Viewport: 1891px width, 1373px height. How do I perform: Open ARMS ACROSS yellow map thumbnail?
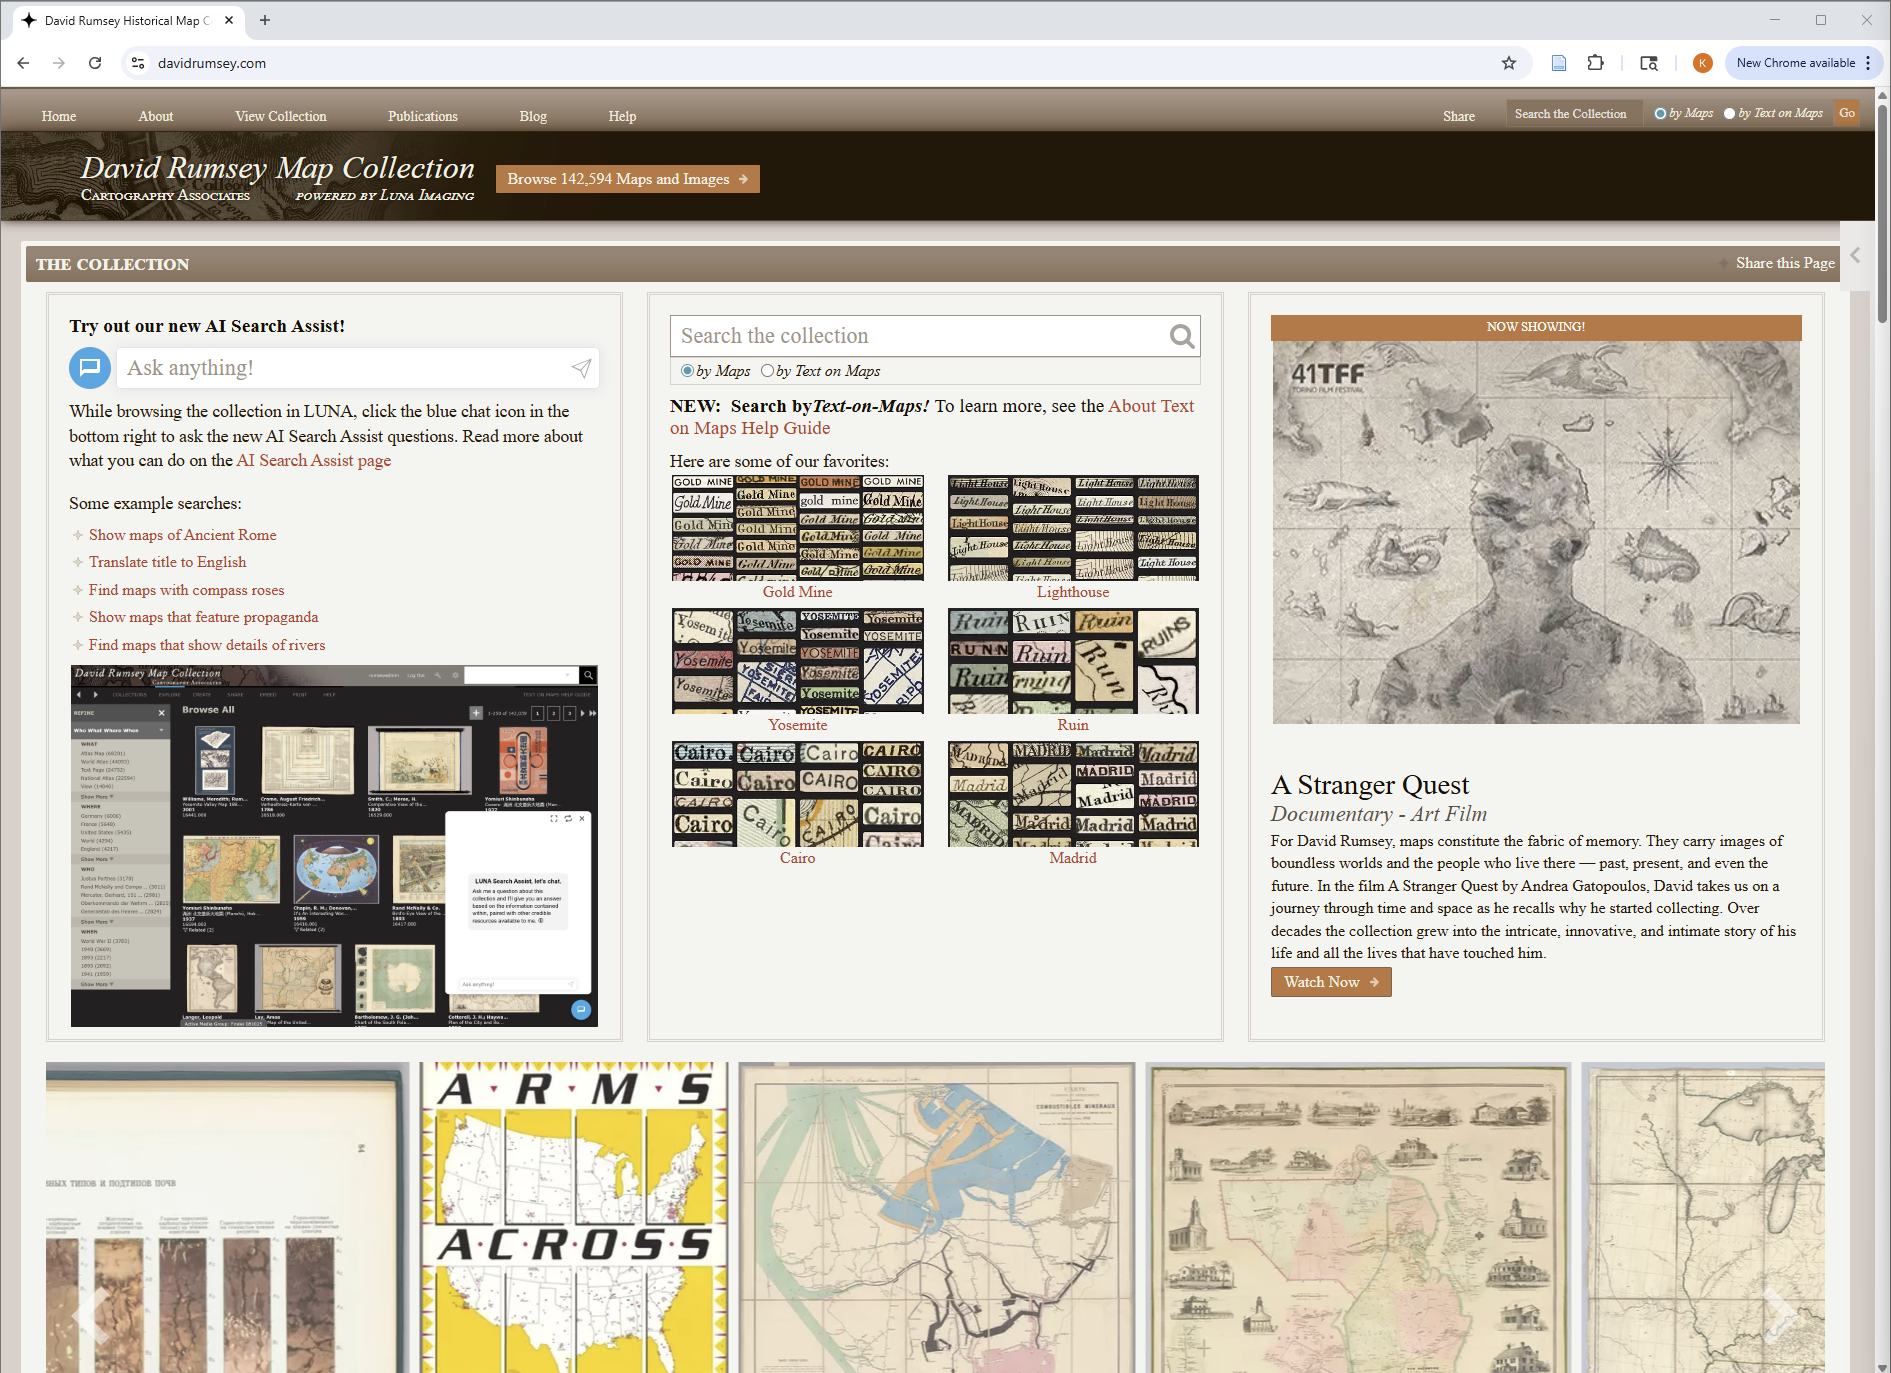coord(574,1217)
